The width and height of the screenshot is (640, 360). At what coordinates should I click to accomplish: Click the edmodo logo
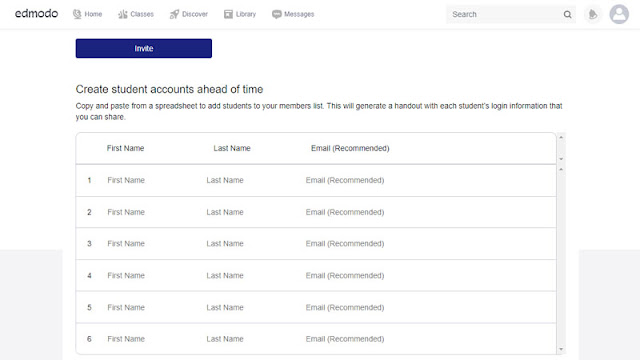tap(36, 13)
